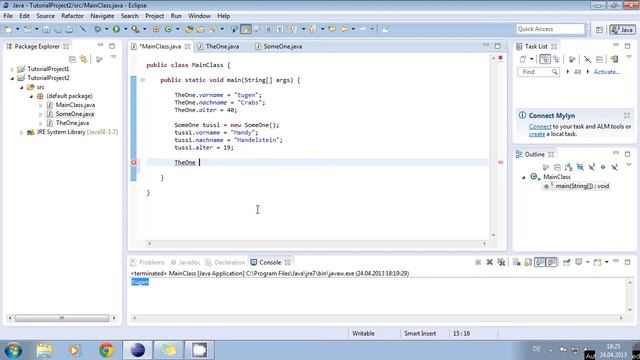This screenshot has width=640, height=360.
Task: Click the Quick Access input field
Action: pyautogui.click(x=551, y=29)
